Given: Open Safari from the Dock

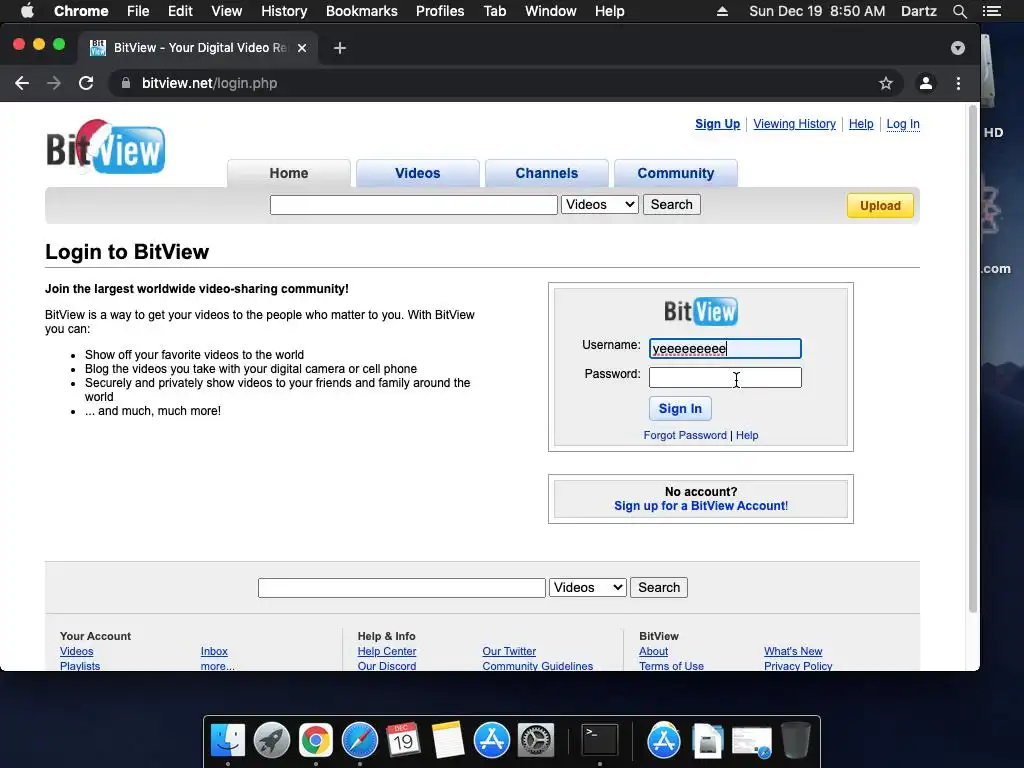Looking at the screenshot, I should pos(360,741).
